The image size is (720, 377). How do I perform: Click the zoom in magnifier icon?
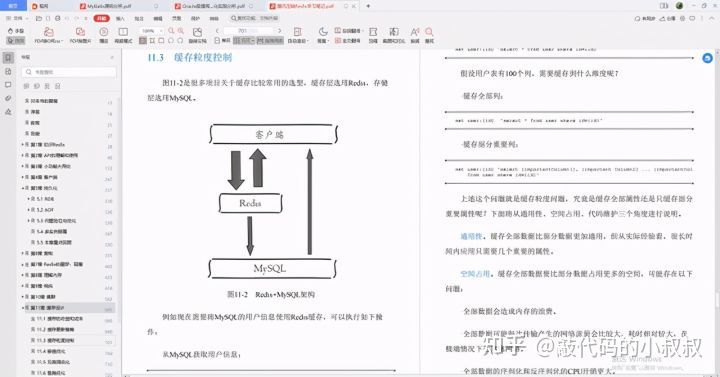click(x=180, y=31)
